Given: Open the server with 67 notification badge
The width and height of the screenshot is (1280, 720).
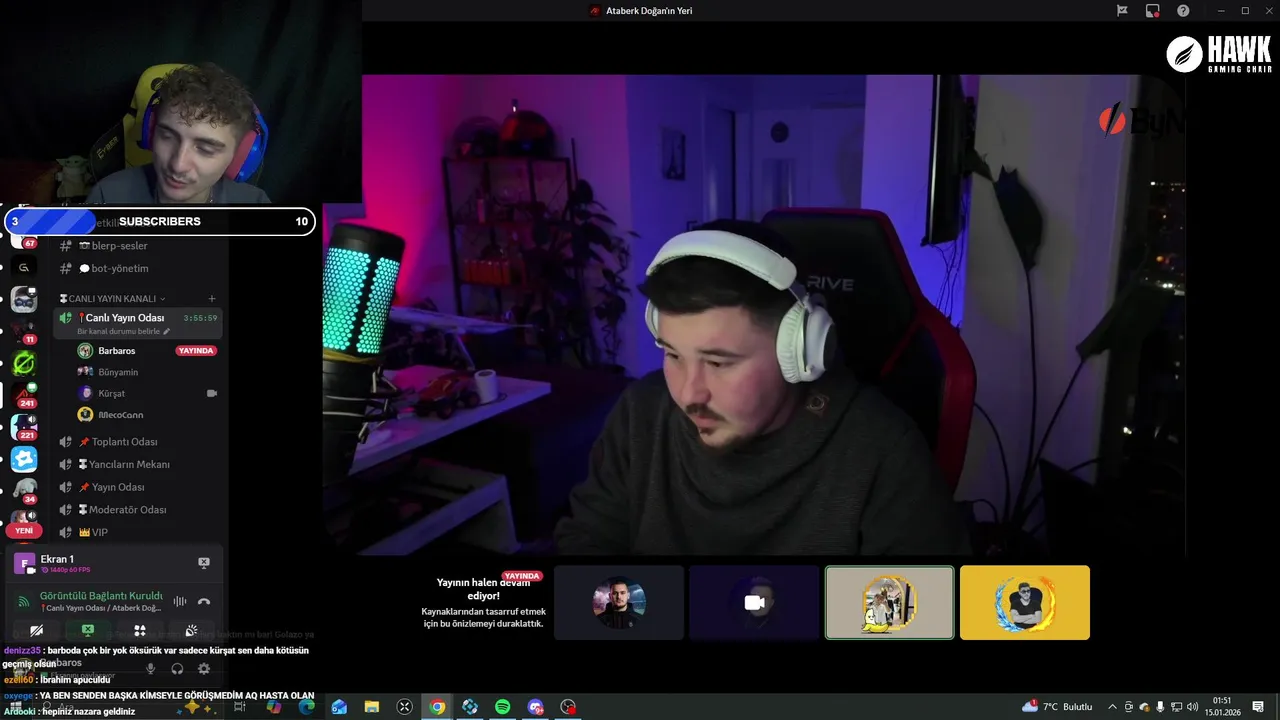Looking at the screenshot, I should (24, 238).
